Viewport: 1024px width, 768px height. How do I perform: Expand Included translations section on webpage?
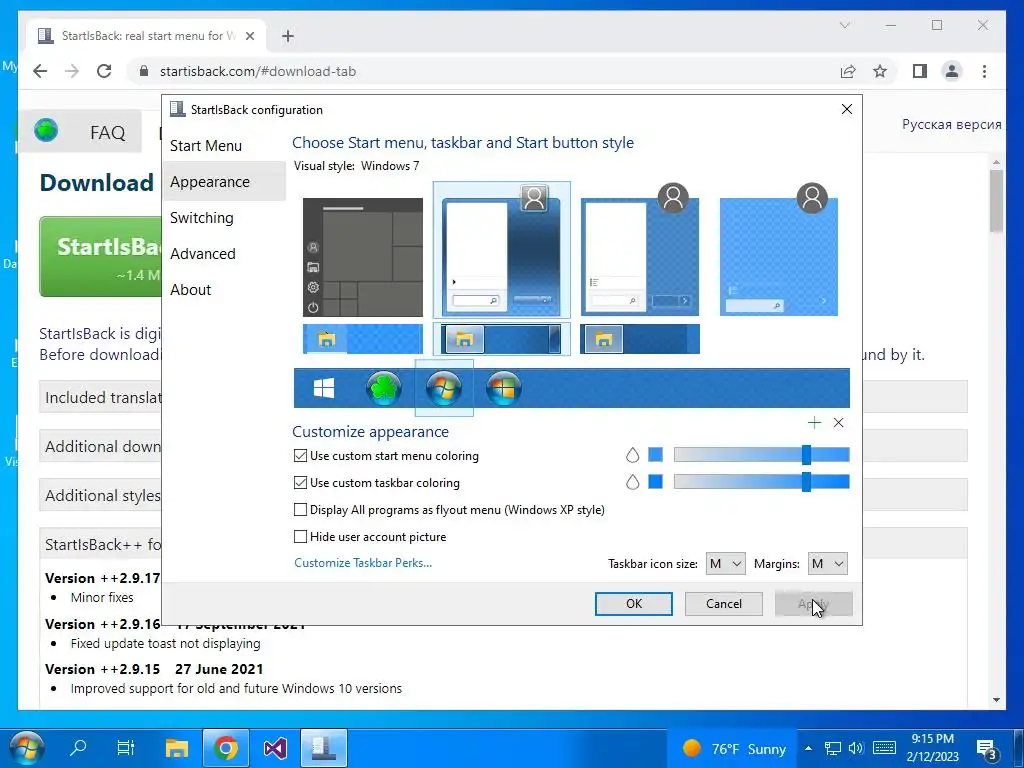pos(102,397)
